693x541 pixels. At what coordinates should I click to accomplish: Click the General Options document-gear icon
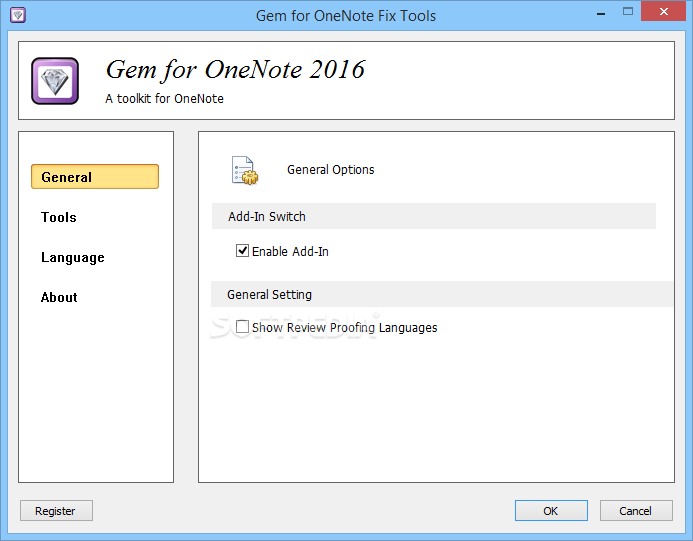[245, 170]
